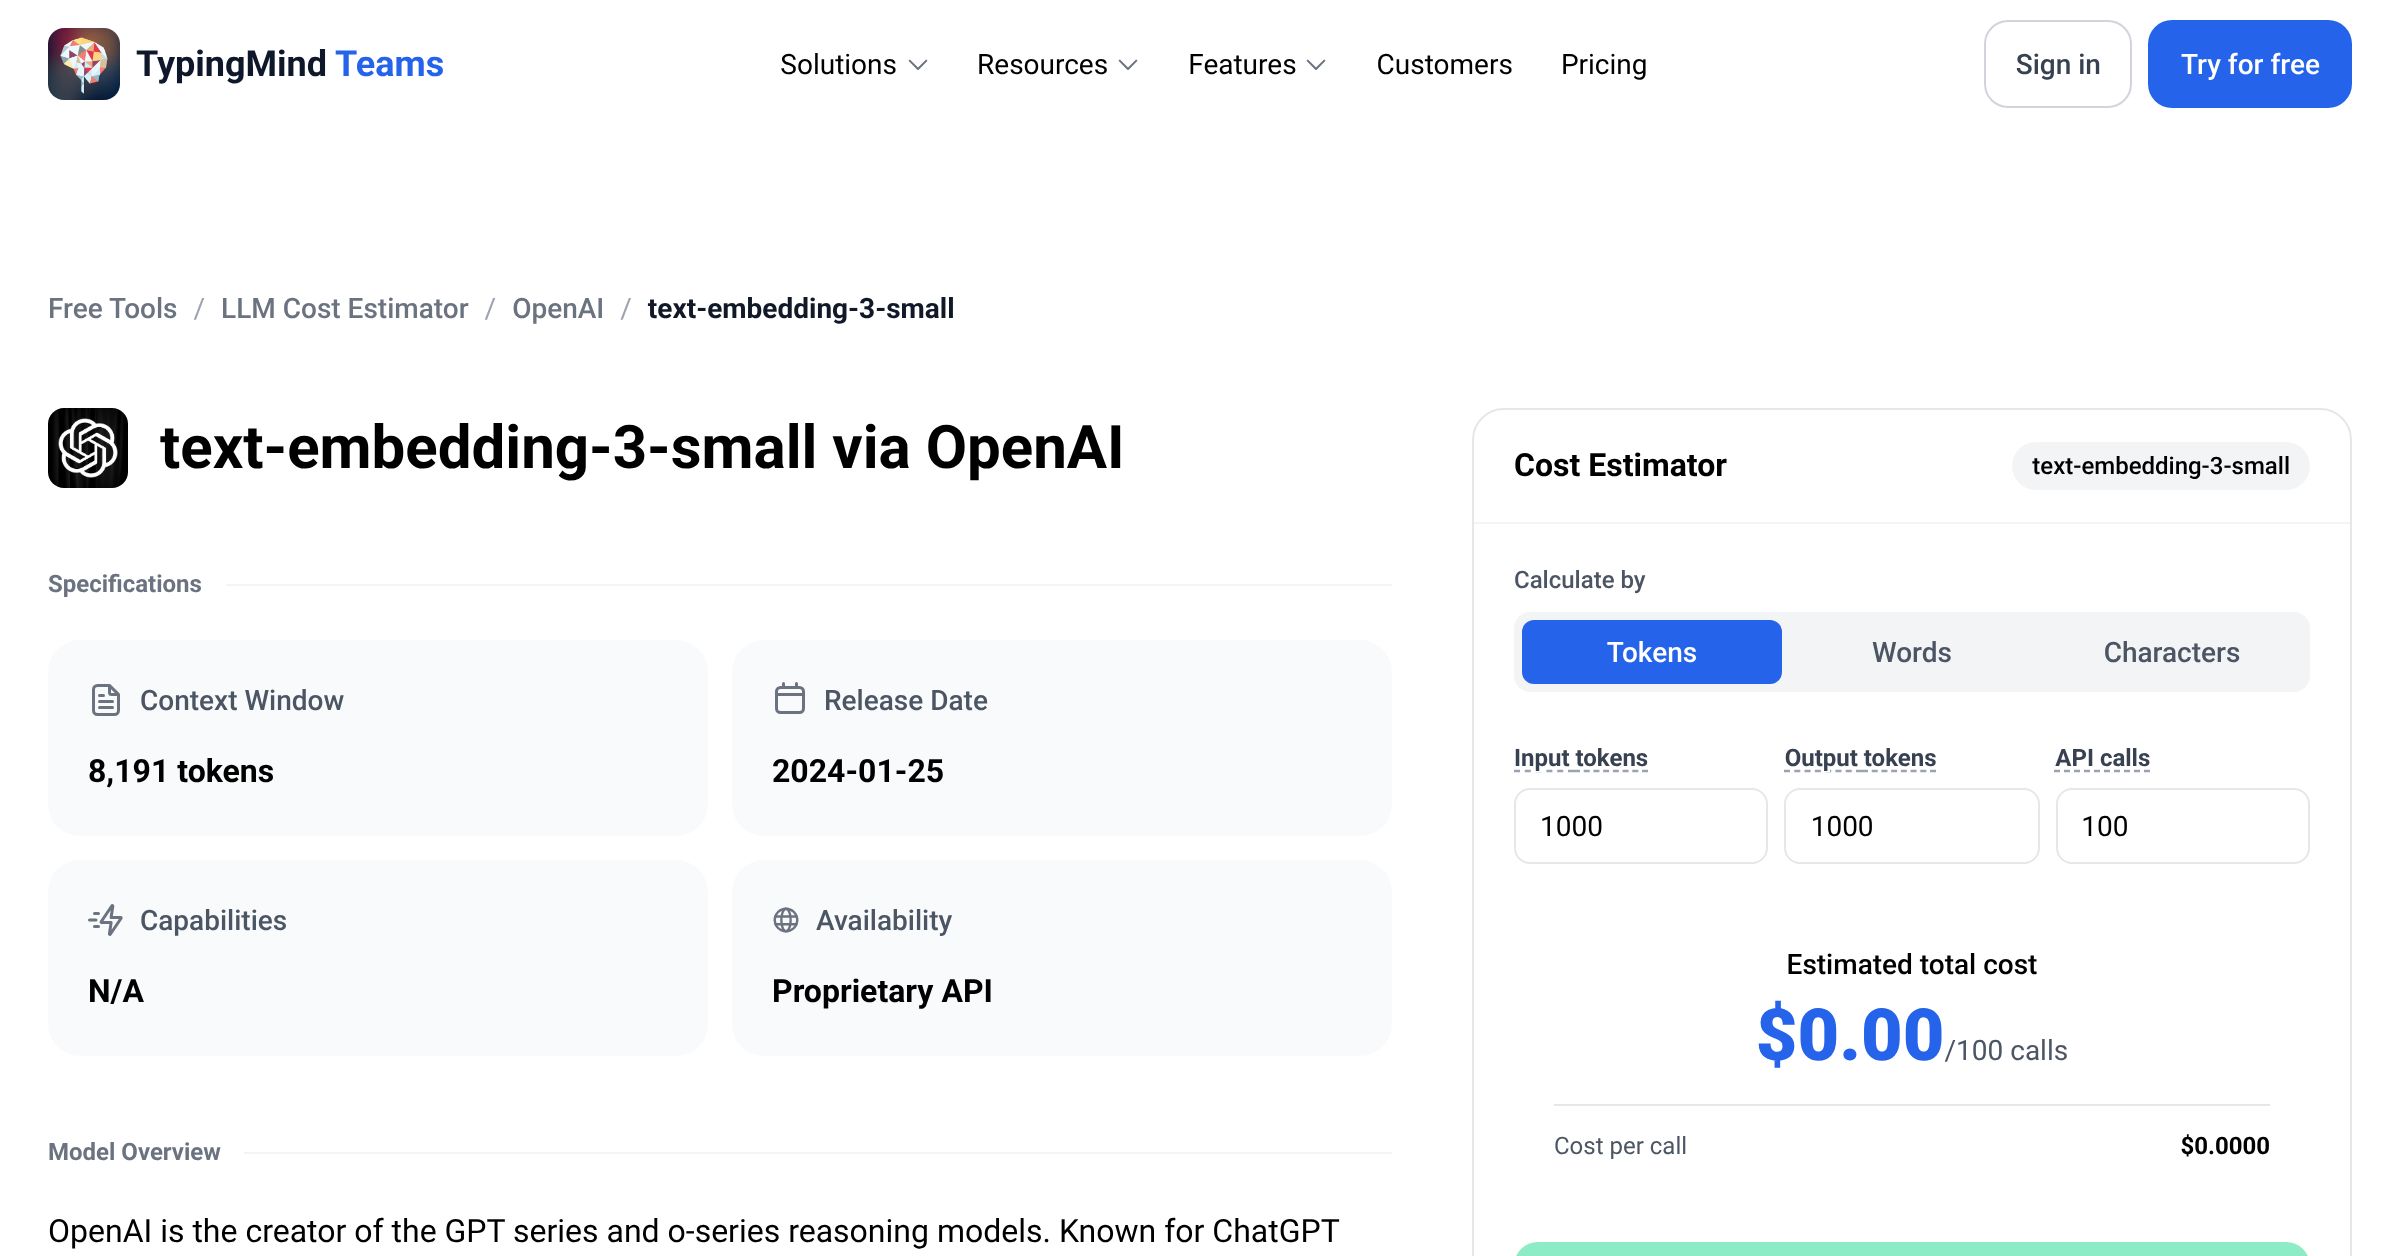The width and height of the screenshot is (2400, 1256).
Task: Click the Context Window document icon
Action: 105,700
